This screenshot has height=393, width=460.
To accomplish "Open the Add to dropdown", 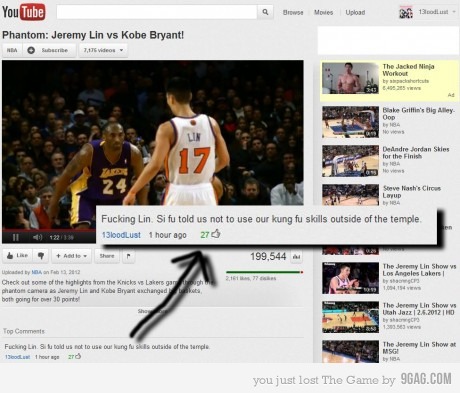I will [71, 256].
